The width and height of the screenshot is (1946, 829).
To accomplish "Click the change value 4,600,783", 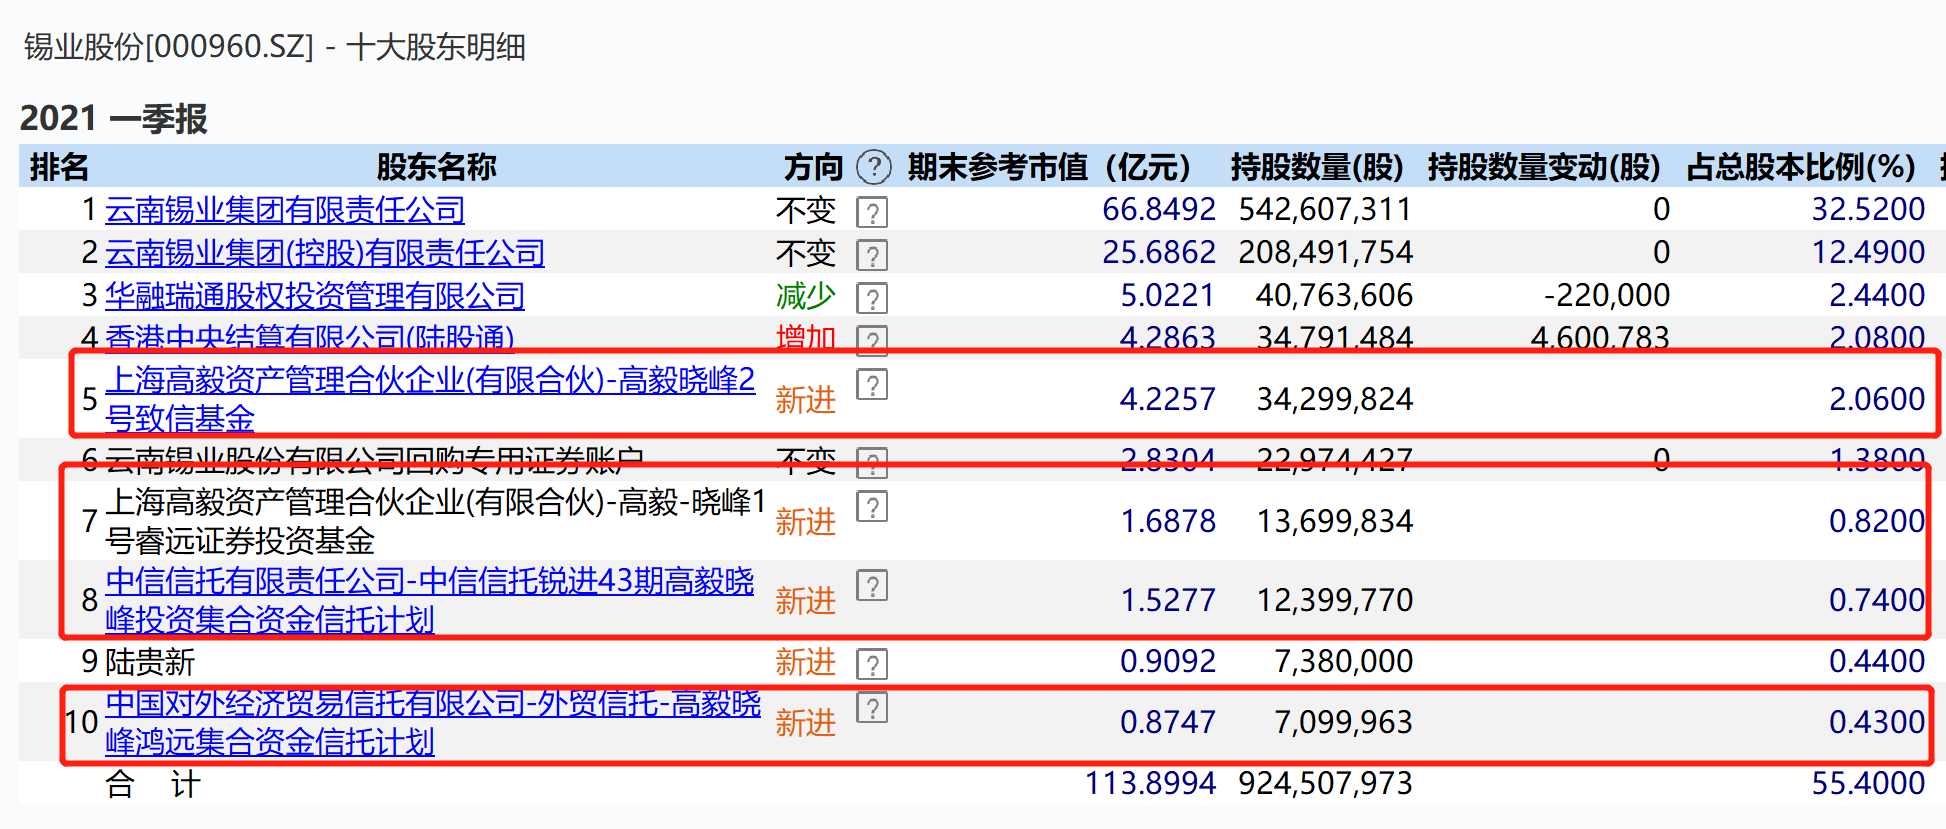I will tap(1600, 338).
